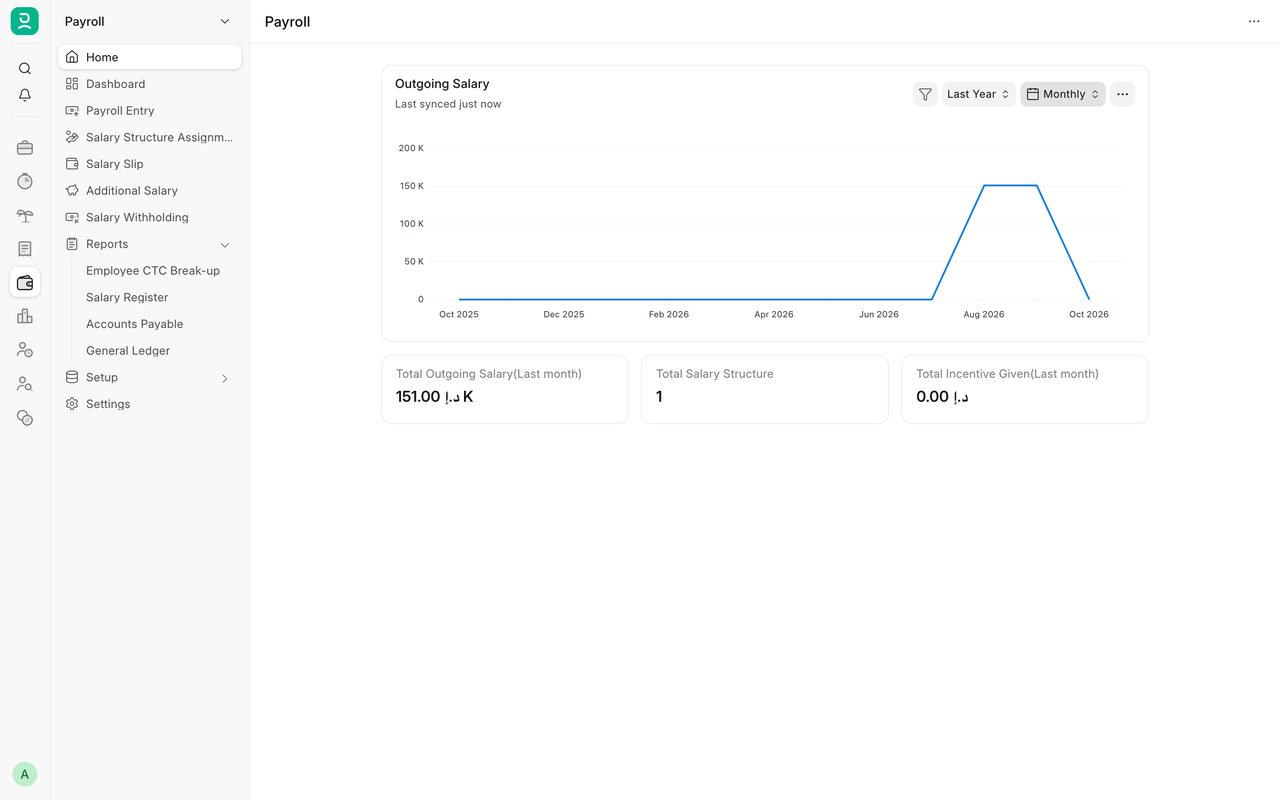Open the palm tree leaves workspace icon

point(25,215)
